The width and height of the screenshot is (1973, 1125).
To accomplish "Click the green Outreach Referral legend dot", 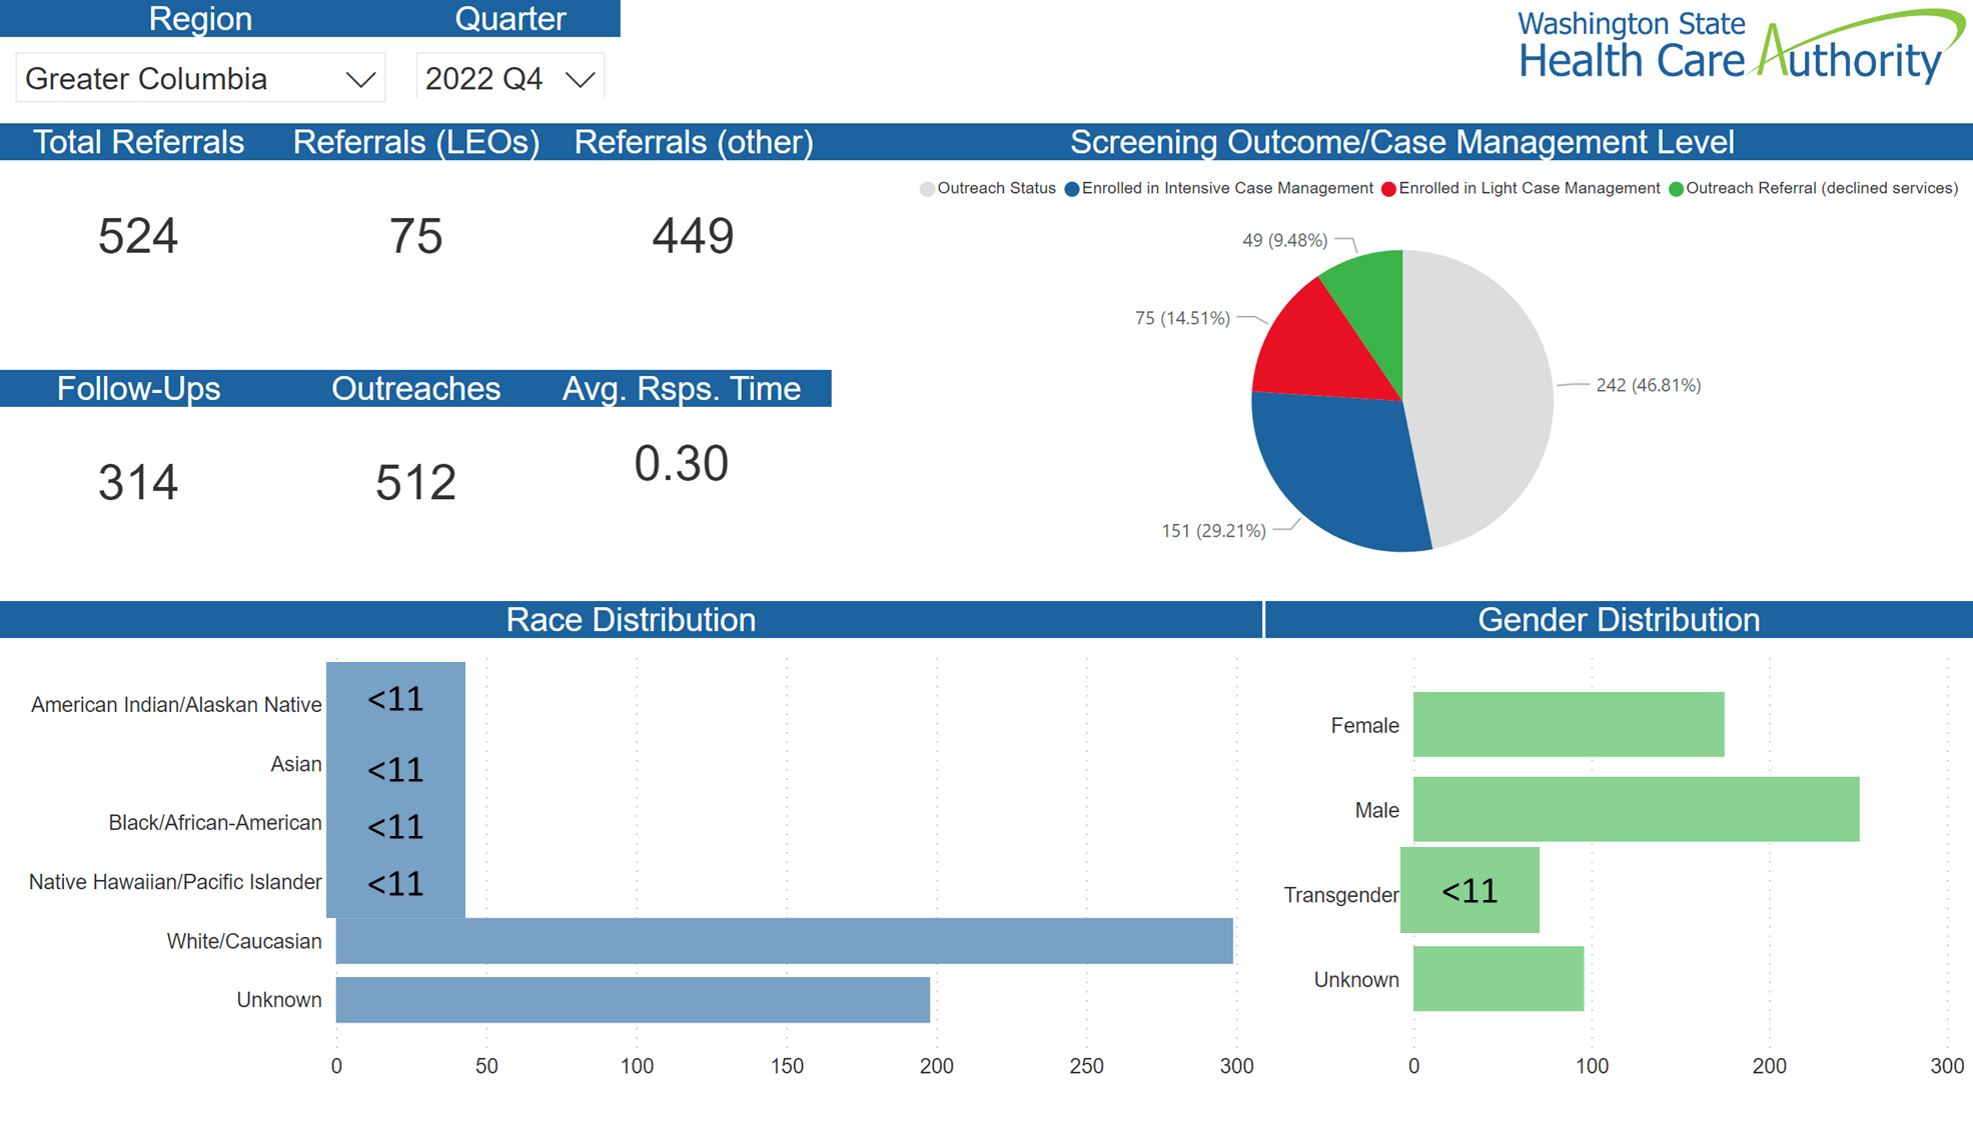I will click(1676, 189).
